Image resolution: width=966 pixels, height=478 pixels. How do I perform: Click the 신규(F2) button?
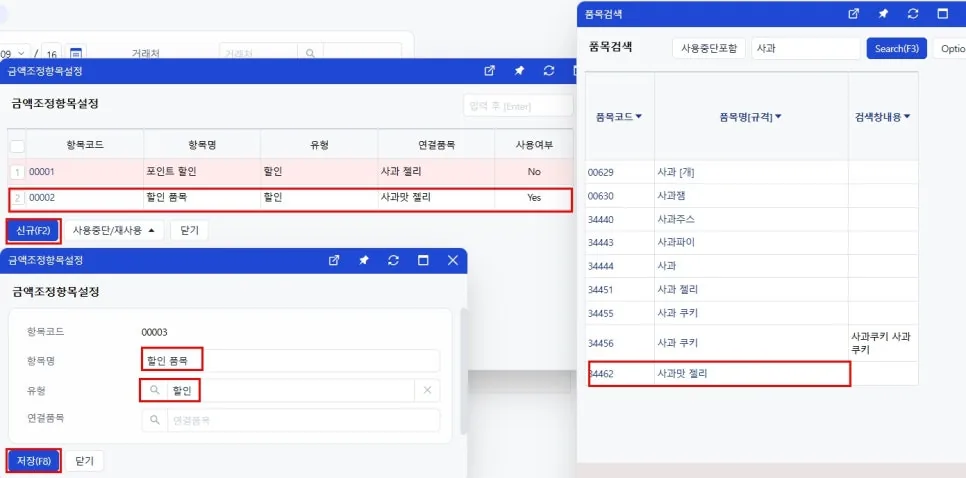pyautogui.click(x=33, y=231)
